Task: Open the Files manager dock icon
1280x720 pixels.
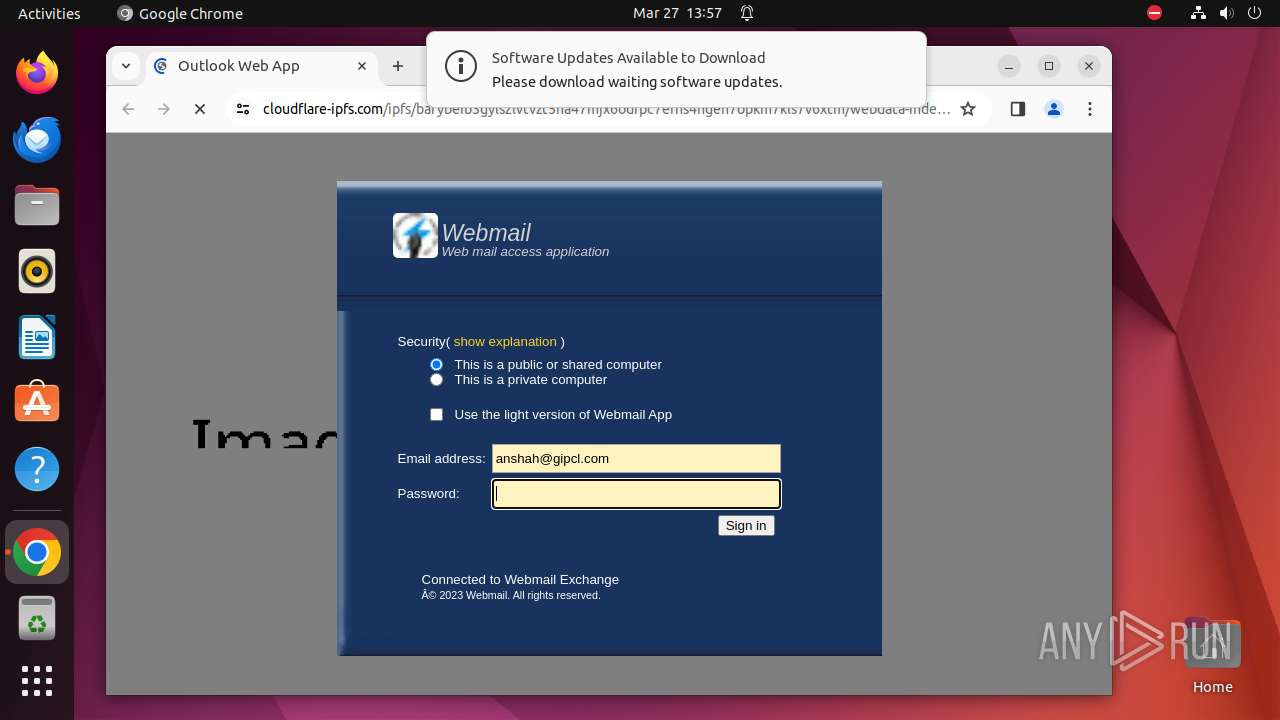Action: 37,205
